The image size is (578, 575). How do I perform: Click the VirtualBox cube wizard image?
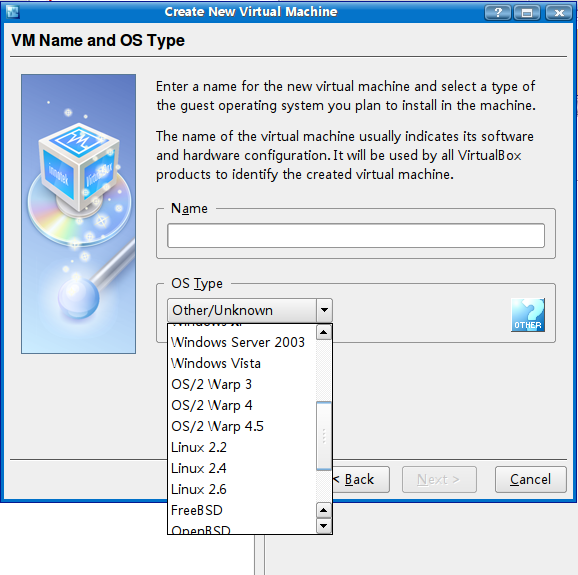pos(79,214)
